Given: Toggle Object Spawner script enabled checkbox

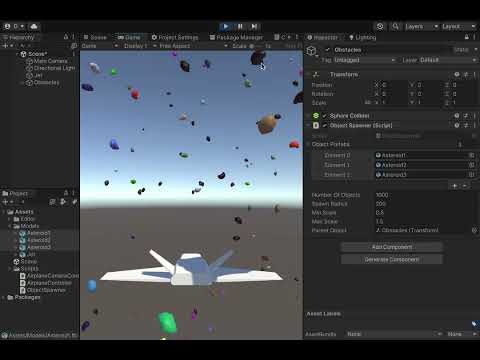Looking at the screenshot, I should [324, 125].
